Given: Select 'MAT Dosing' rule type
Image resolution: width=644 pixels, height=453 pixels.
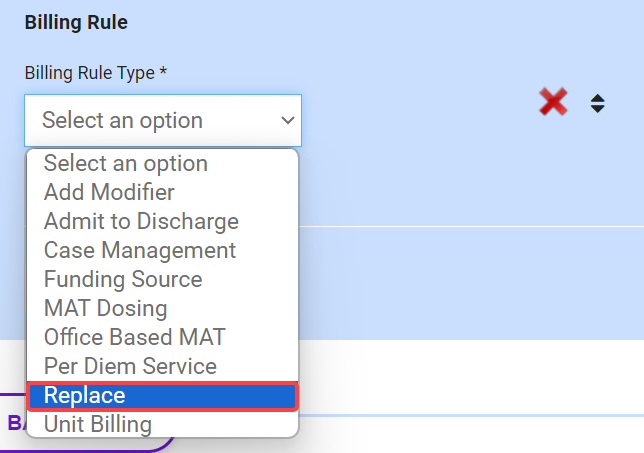Looking at the screenshot, I should (105, 308).
